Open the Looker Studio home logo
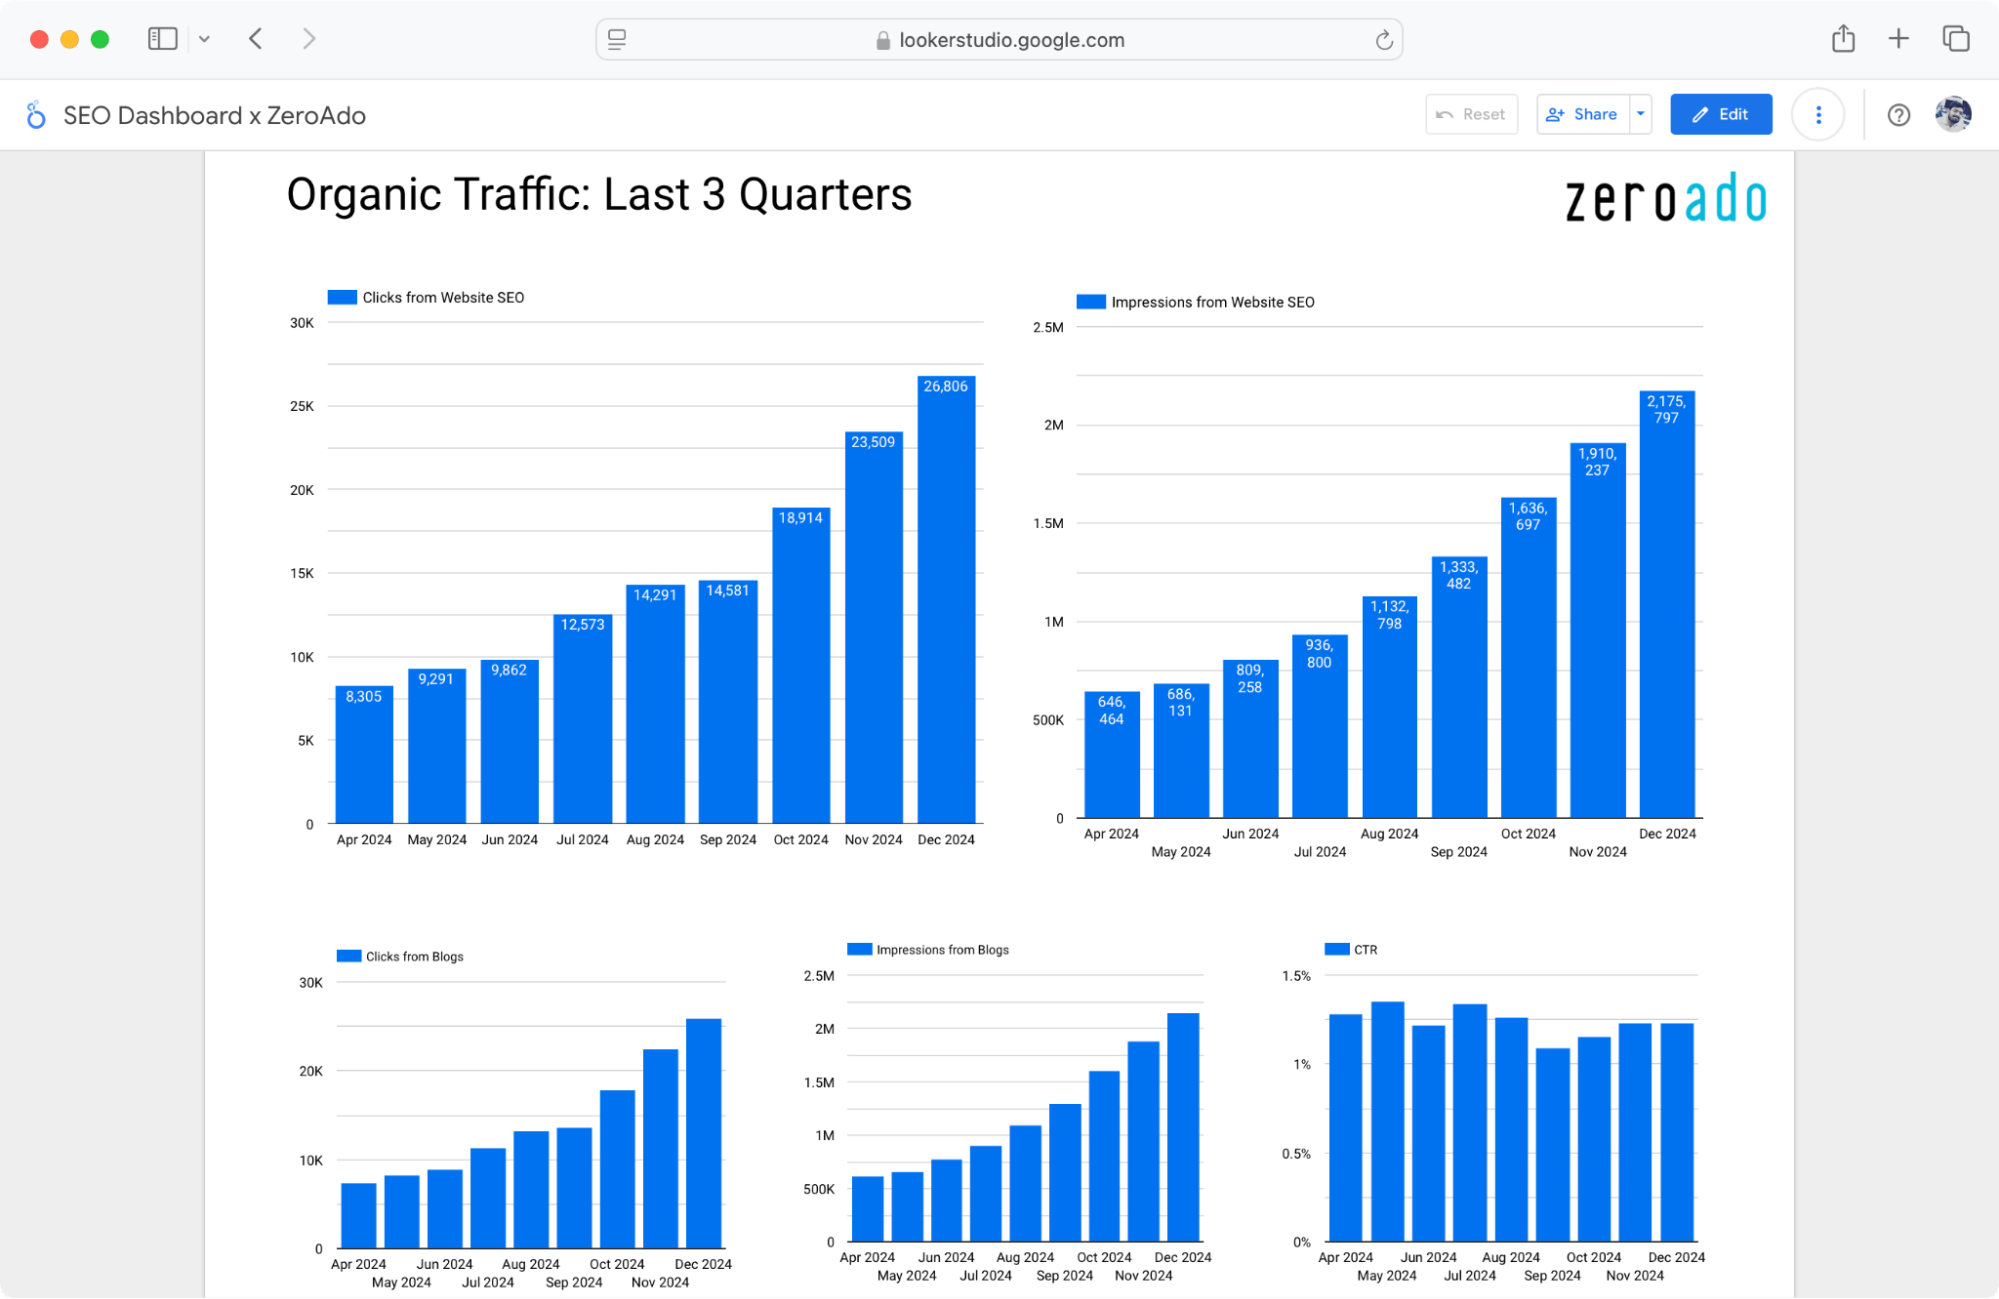The height and width of the screenshot is (1299, 1999). click(36, 115)
